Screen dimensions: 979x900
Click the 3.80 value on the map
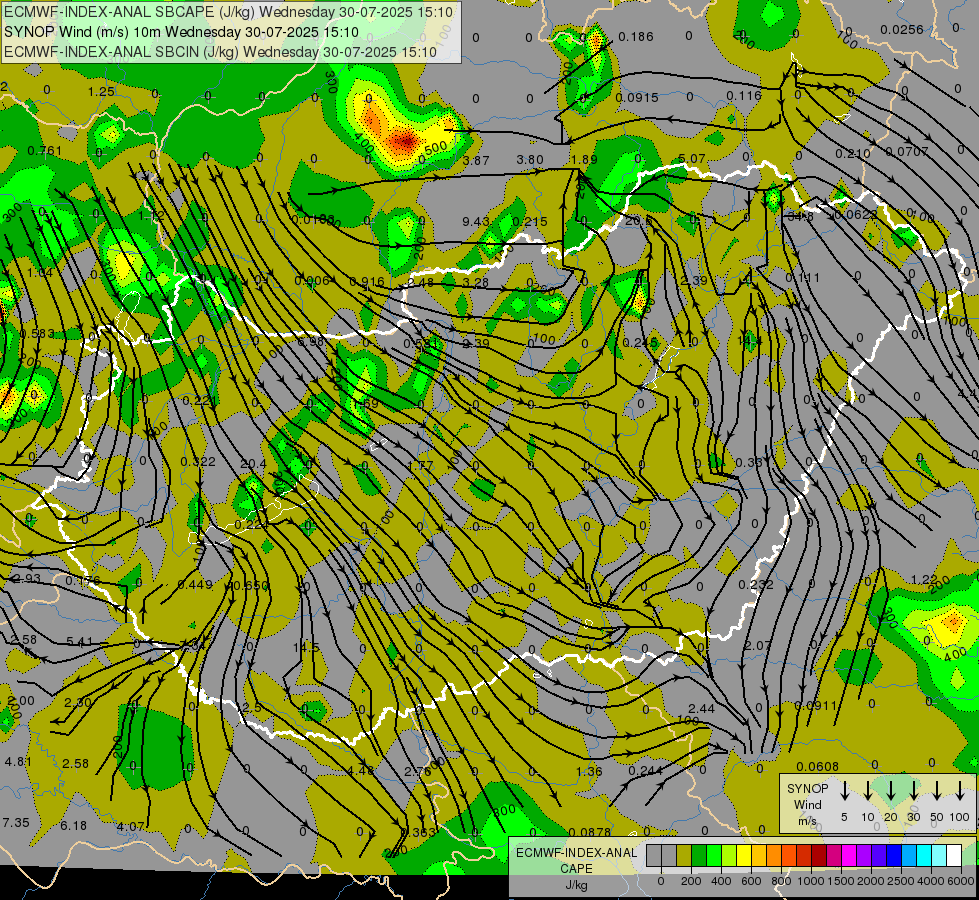click(530, 160)
